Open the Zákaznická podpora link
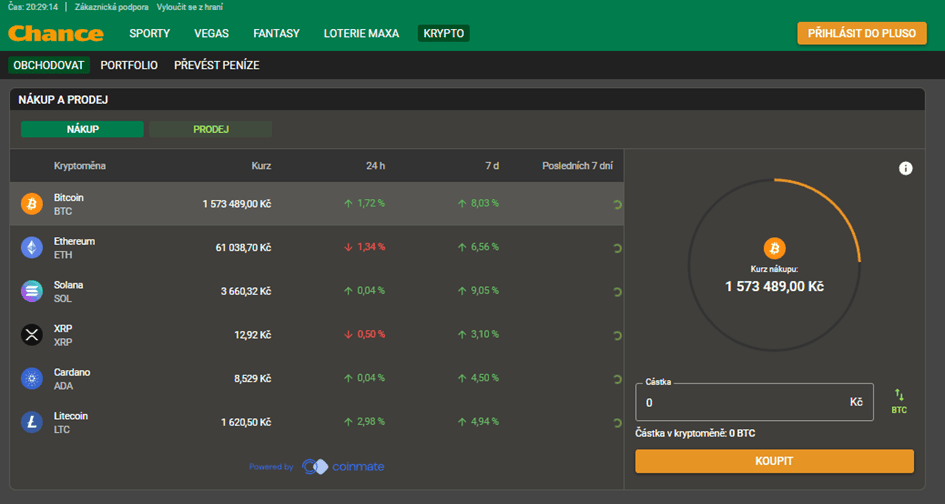 tap(111, 7)
